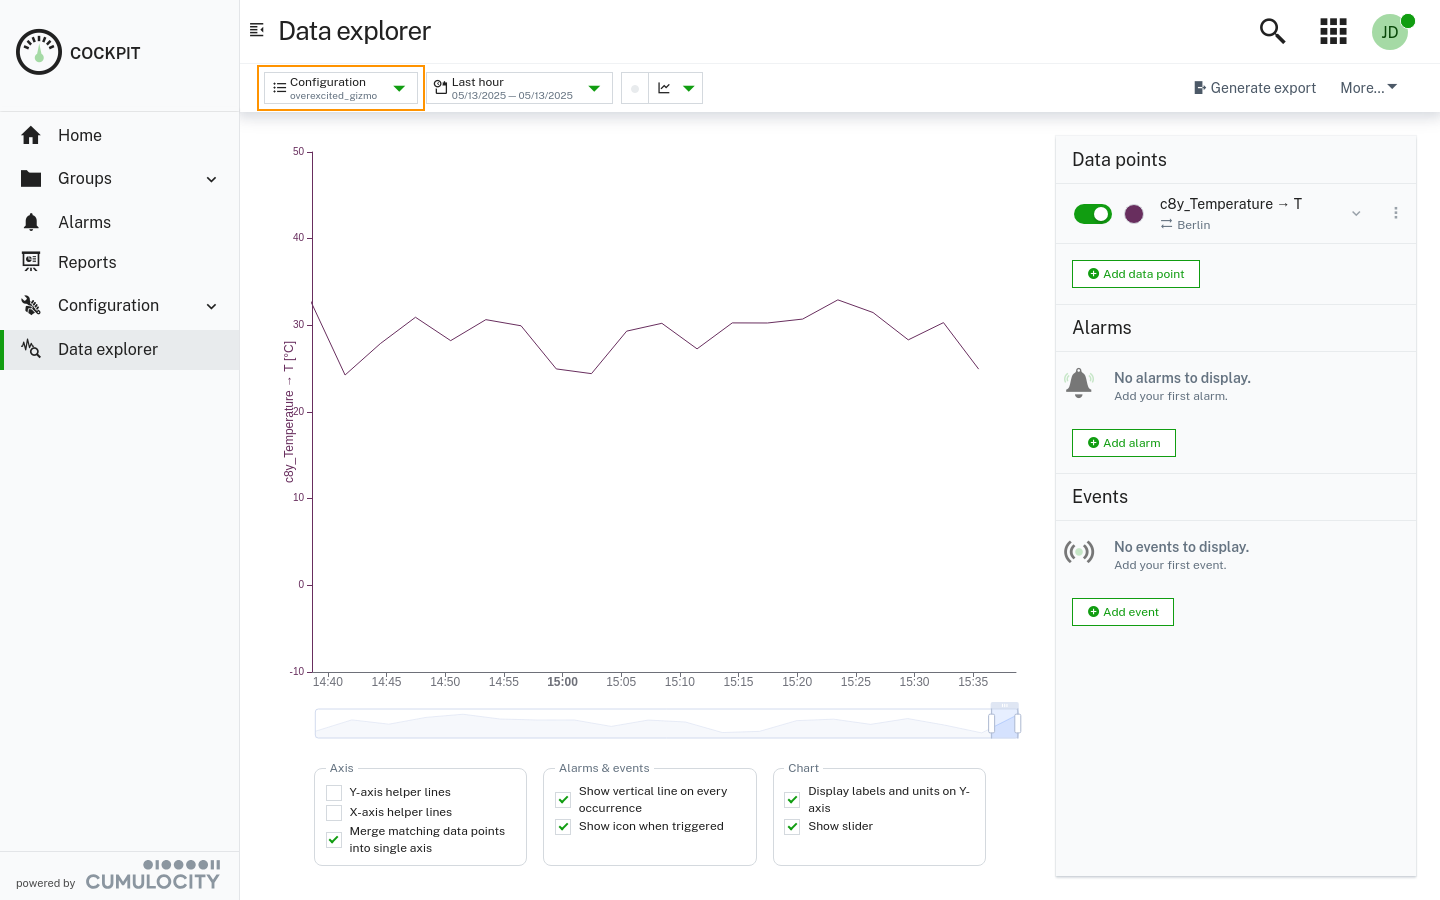Viewport: 1440px width, 900px height.
Task: Click the Berlin device link
Action: pos(1194,225)
